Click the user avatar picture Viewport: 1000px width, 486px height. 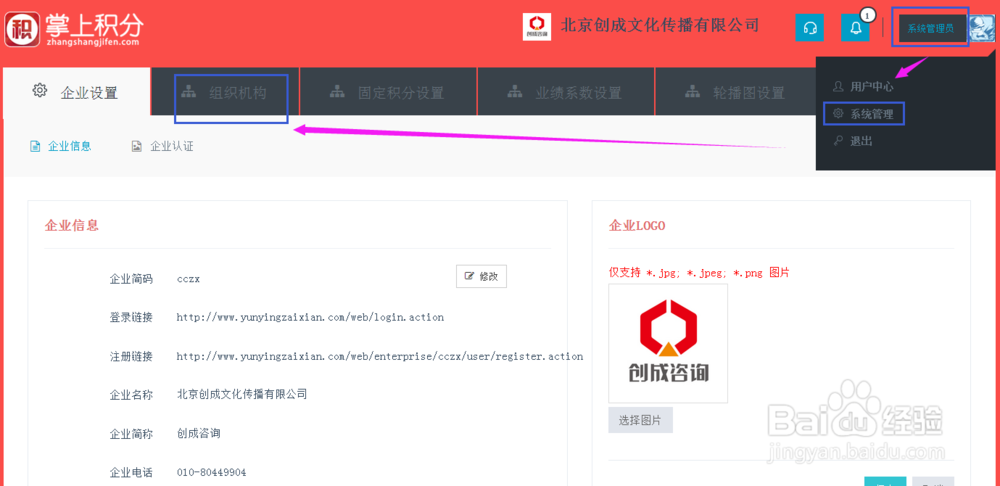981,28
